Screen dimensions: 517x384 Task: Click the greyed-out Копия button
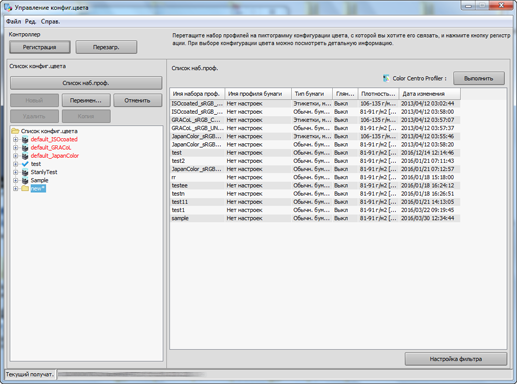coord(86,116)
